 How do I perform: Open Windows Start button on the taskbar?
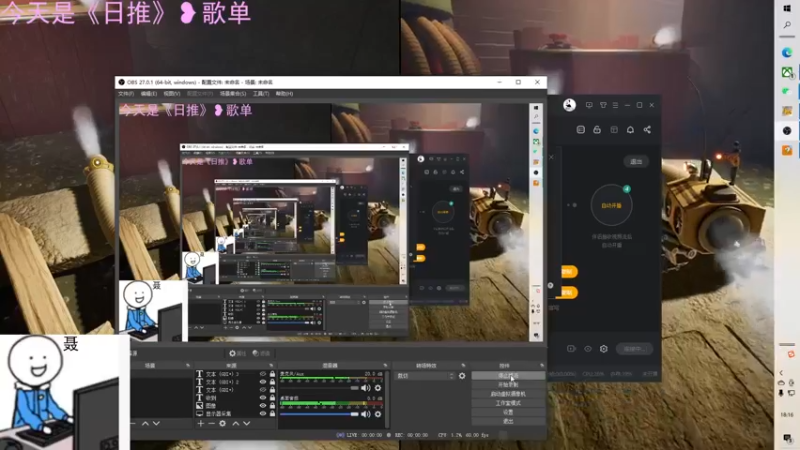pos(787,9)
